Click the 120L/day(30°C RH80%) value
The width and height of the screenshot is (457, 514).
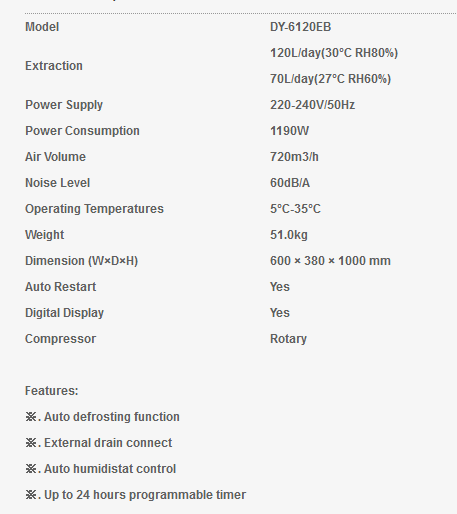point(334,53)
